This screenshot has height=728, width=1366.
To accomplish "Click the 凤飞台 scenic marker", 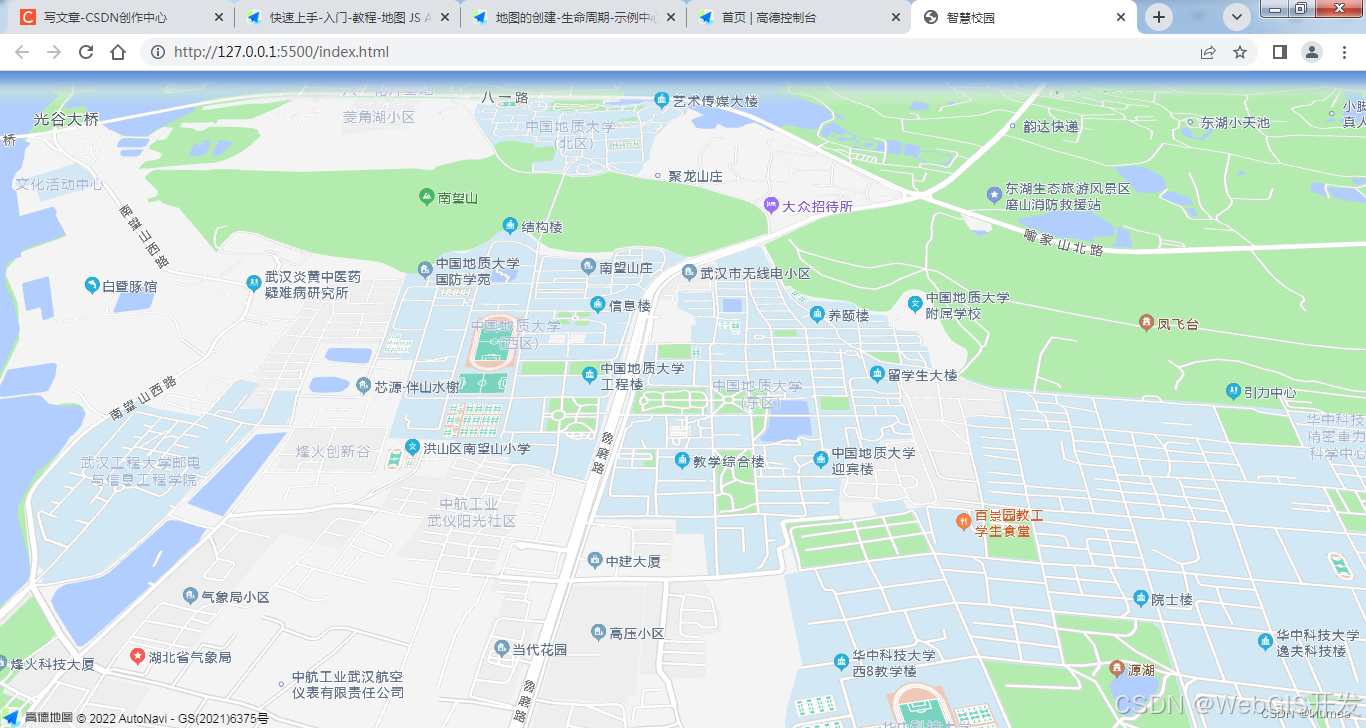I will (x=1146, y=322).
